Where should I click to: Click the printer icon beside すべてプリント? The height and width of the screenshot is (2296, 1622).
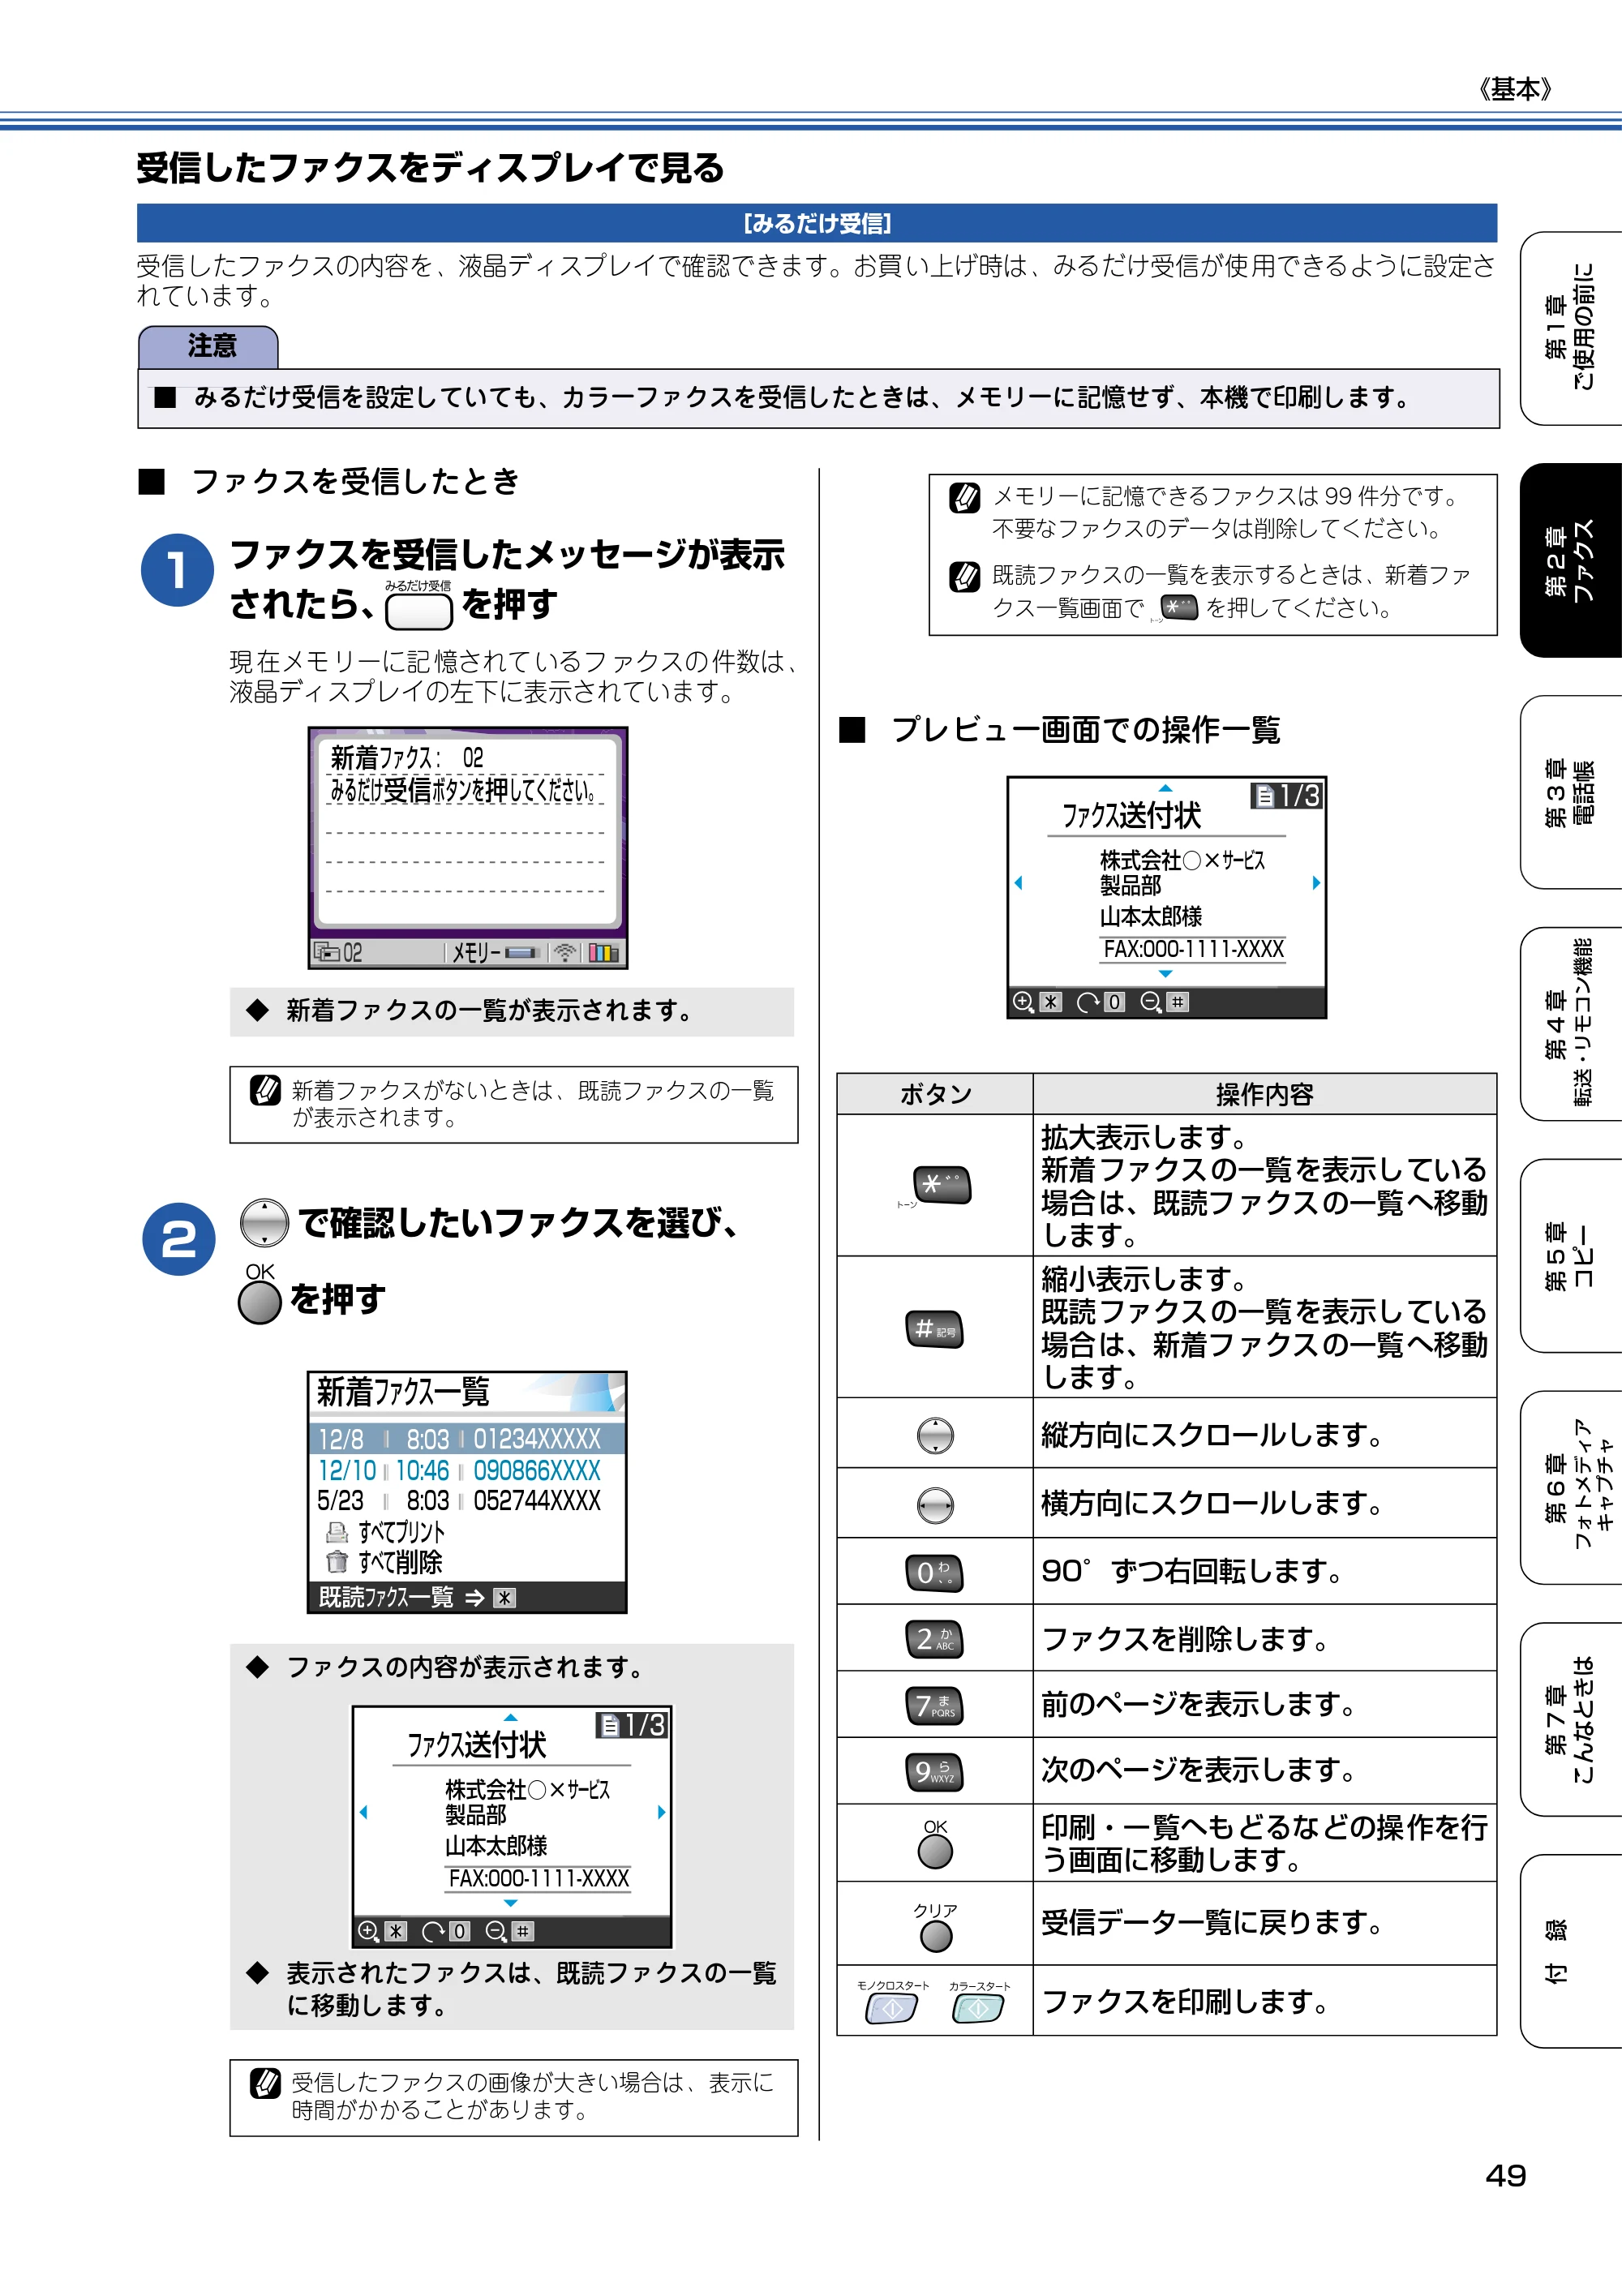coord(336,1532)
